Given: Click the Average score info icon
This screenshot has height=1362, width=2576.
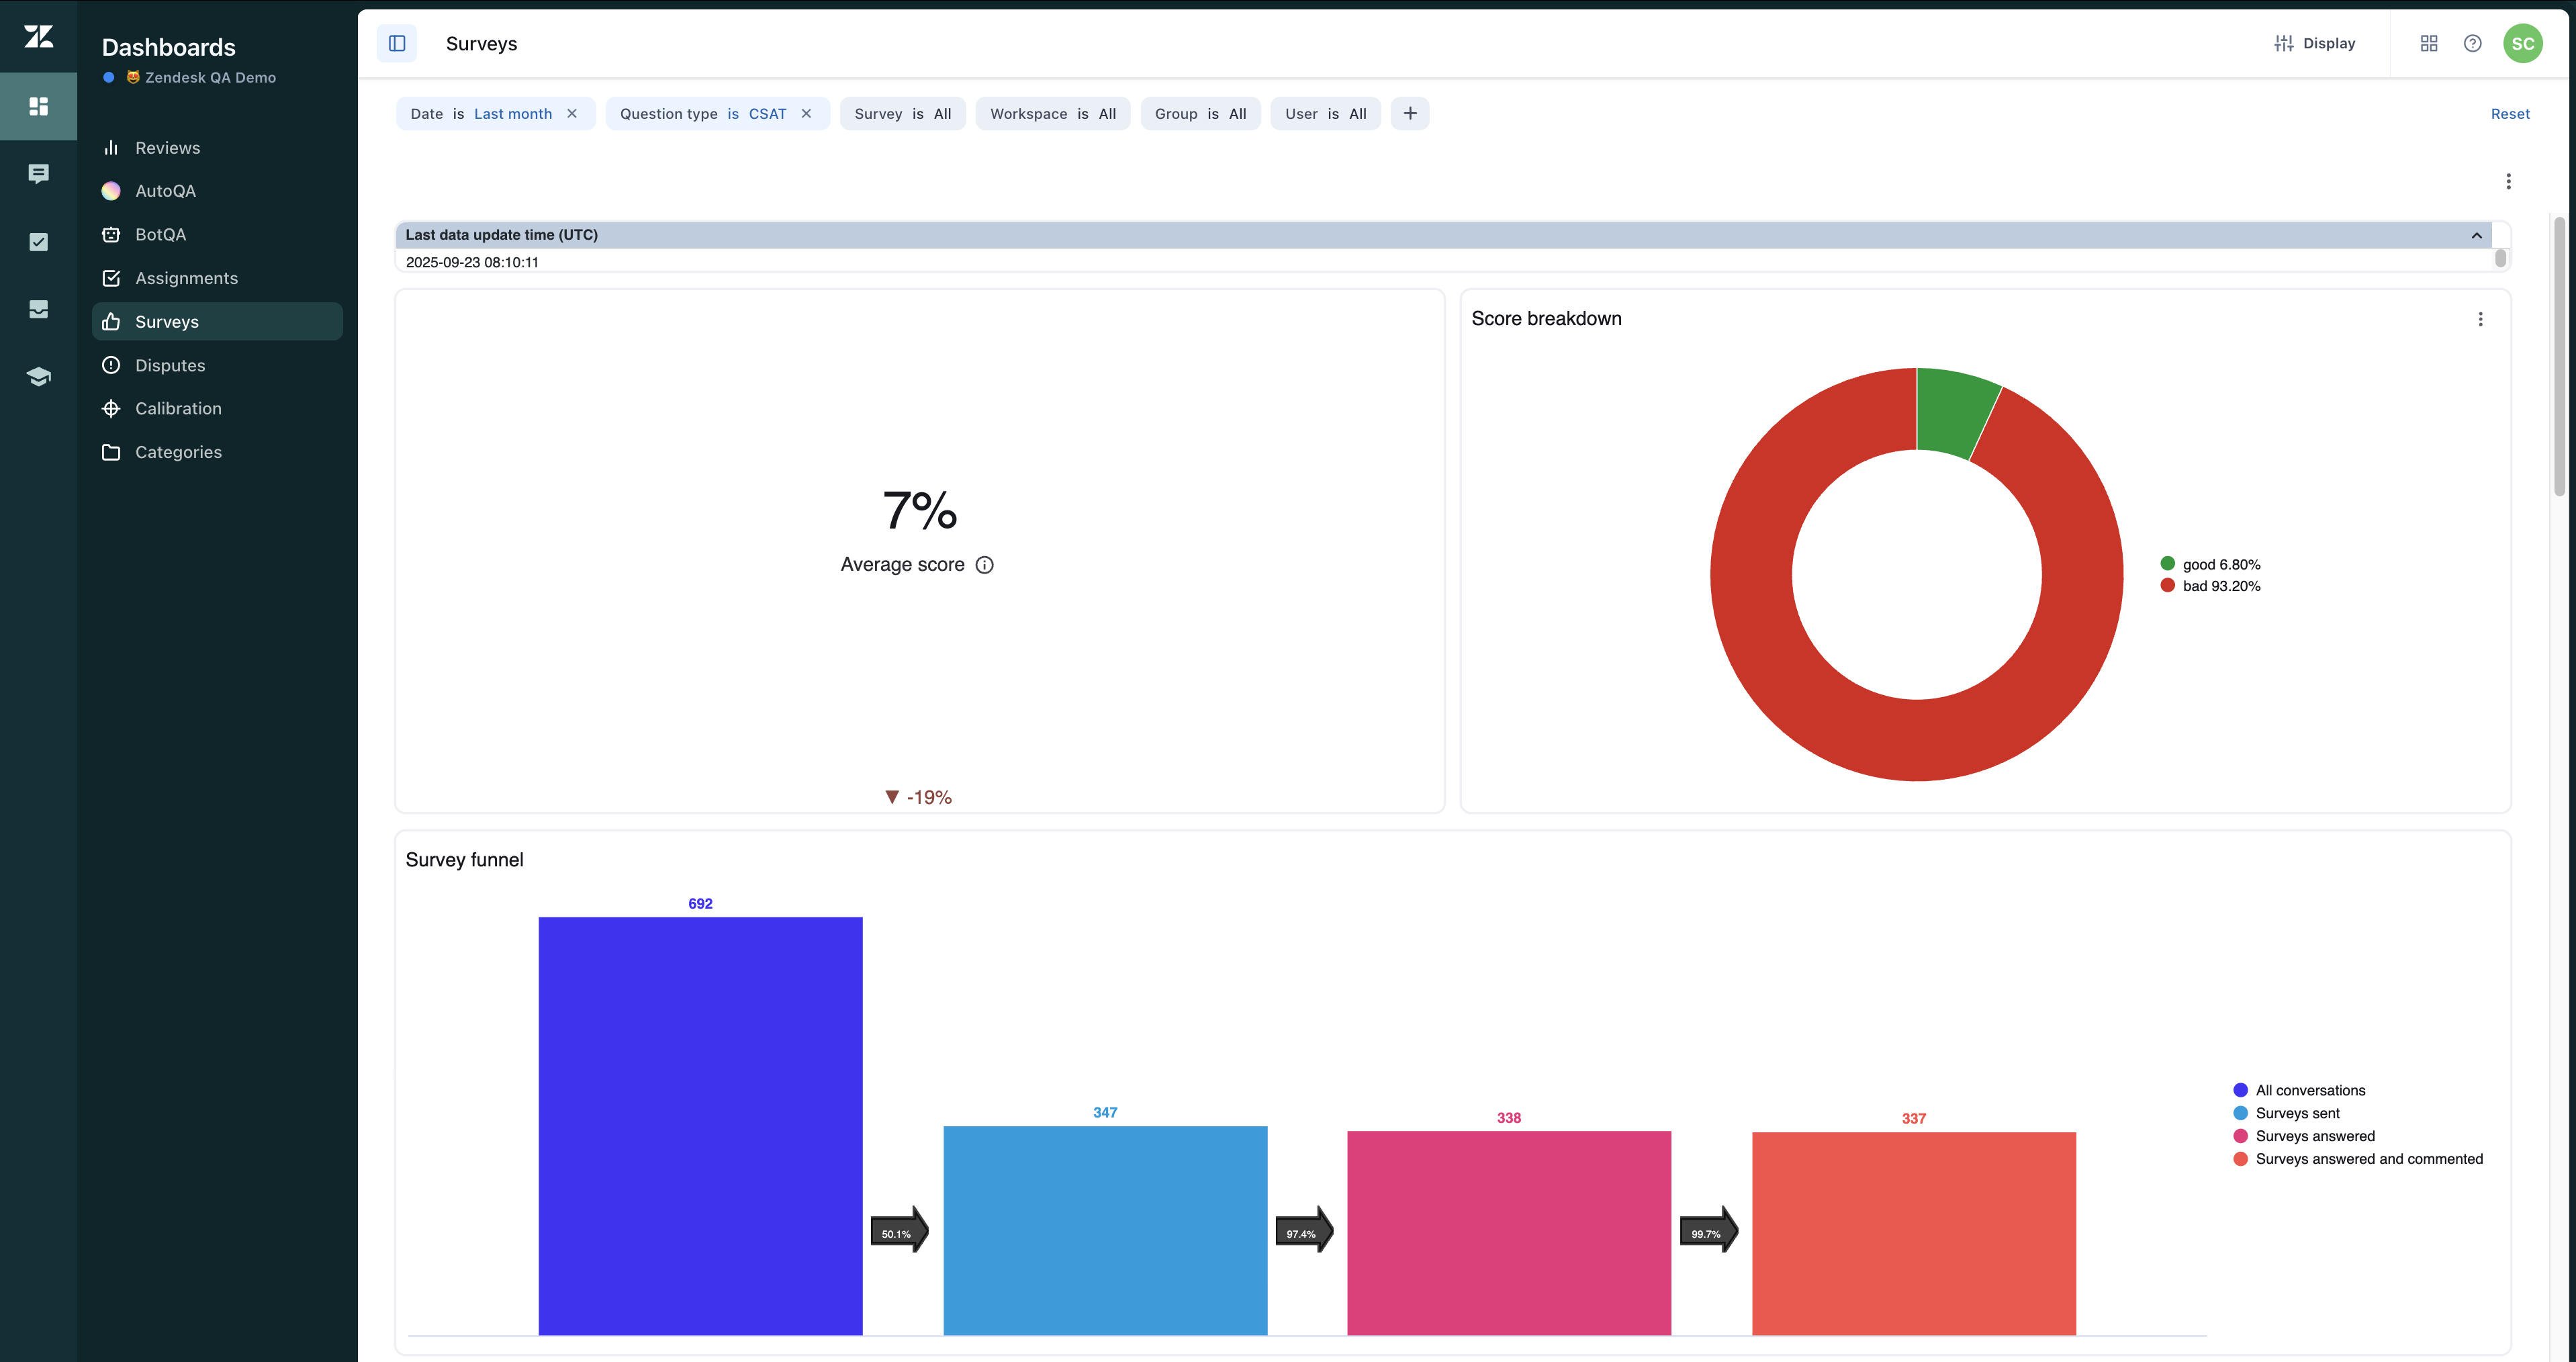Looking at the screenshot, I should pos(984,565).
